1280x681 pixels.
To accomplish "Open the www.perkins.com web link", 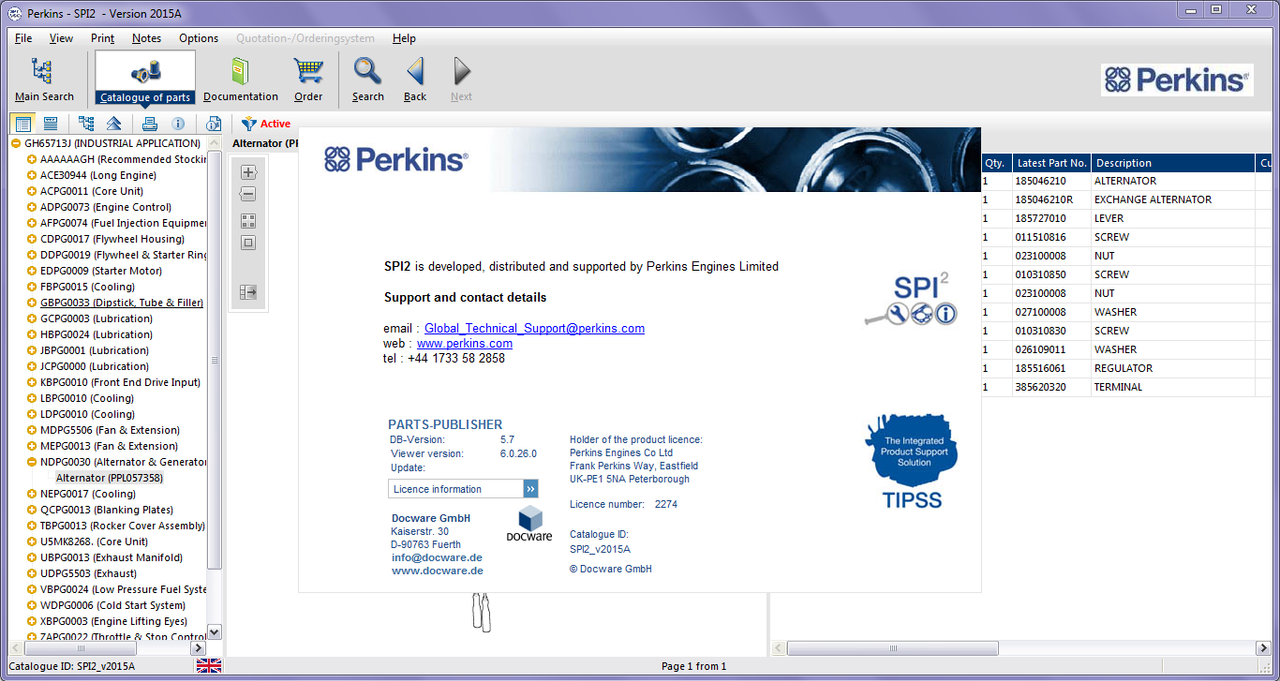I will [464, 343].
